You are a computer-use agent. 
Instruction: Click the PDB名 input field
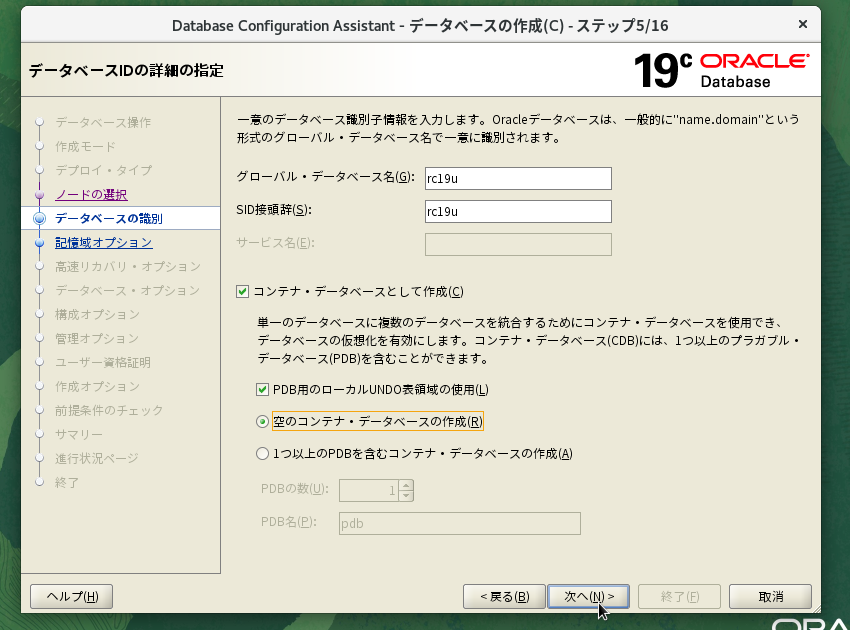click(460, 523)
